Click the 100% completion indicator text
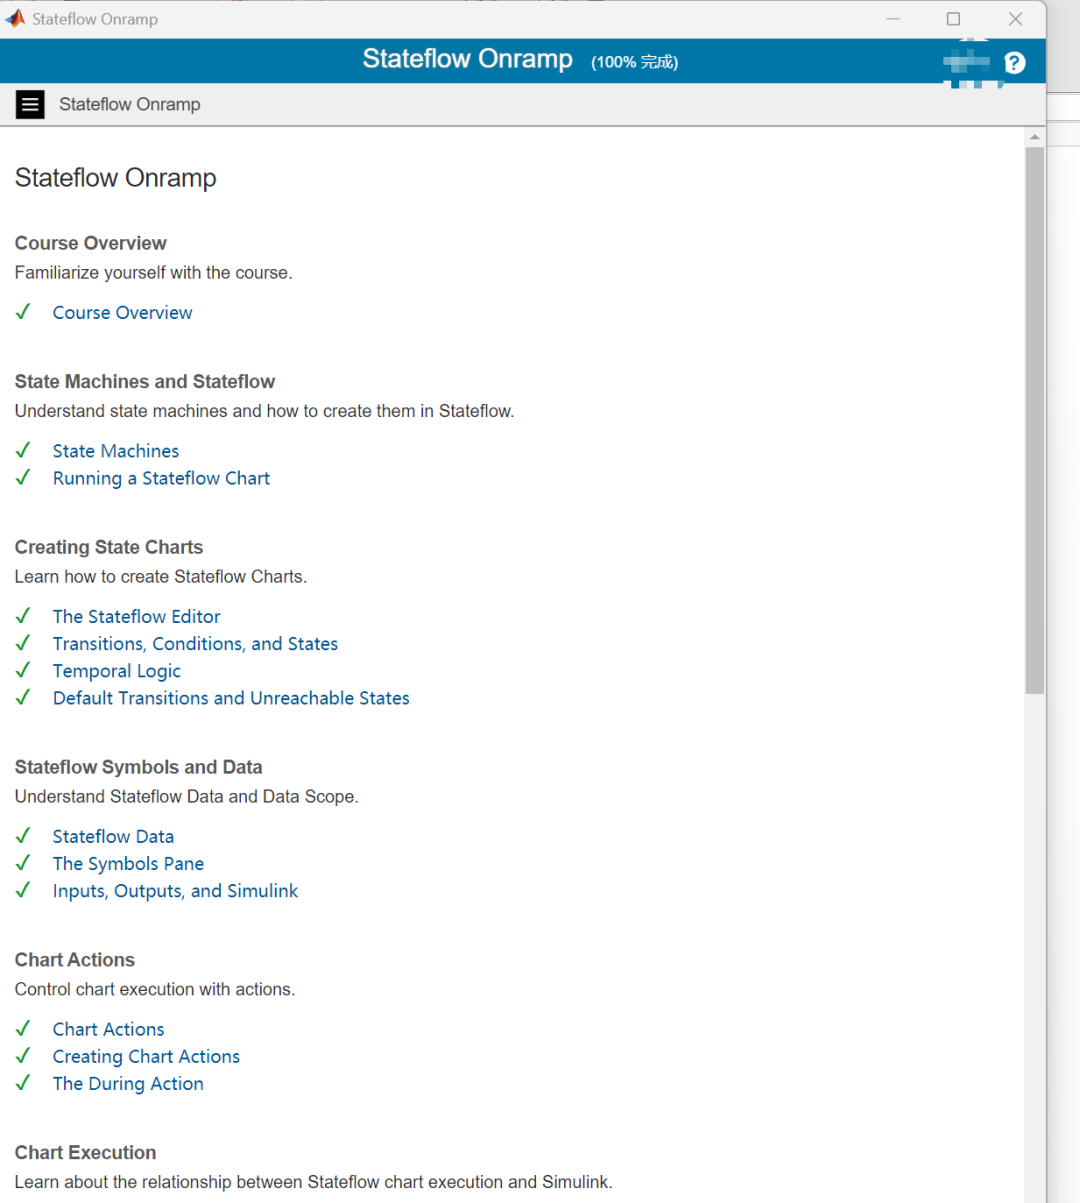Screen dimensions: 1080x1203 [634, 62]
